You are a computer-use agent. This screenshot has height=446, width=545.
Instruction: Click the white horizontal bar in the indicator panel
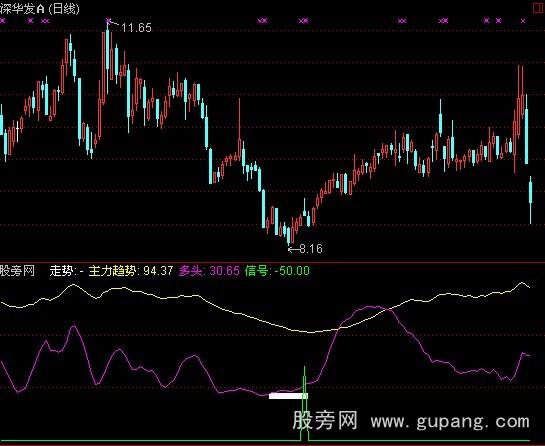click(x=288, y=396)
